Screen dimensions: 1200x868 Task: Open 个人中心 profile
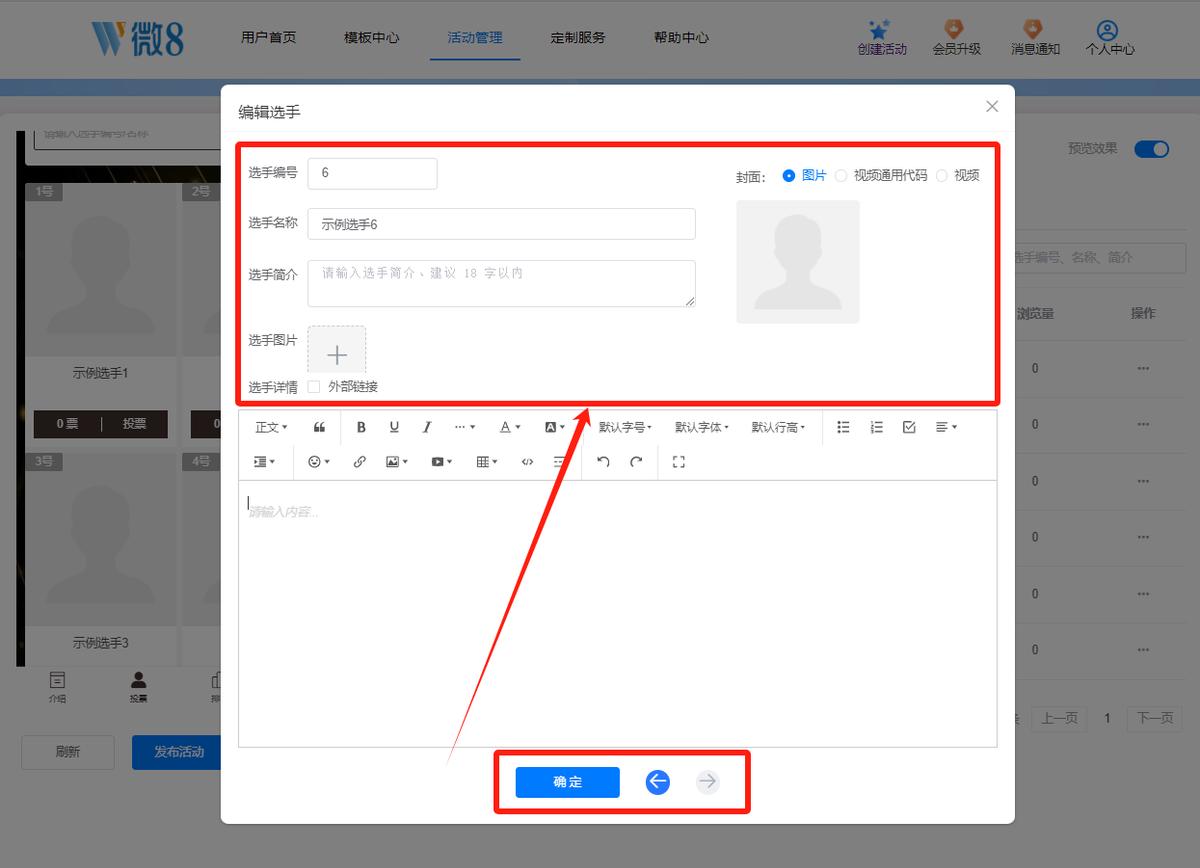click(x=1110, y=38)
